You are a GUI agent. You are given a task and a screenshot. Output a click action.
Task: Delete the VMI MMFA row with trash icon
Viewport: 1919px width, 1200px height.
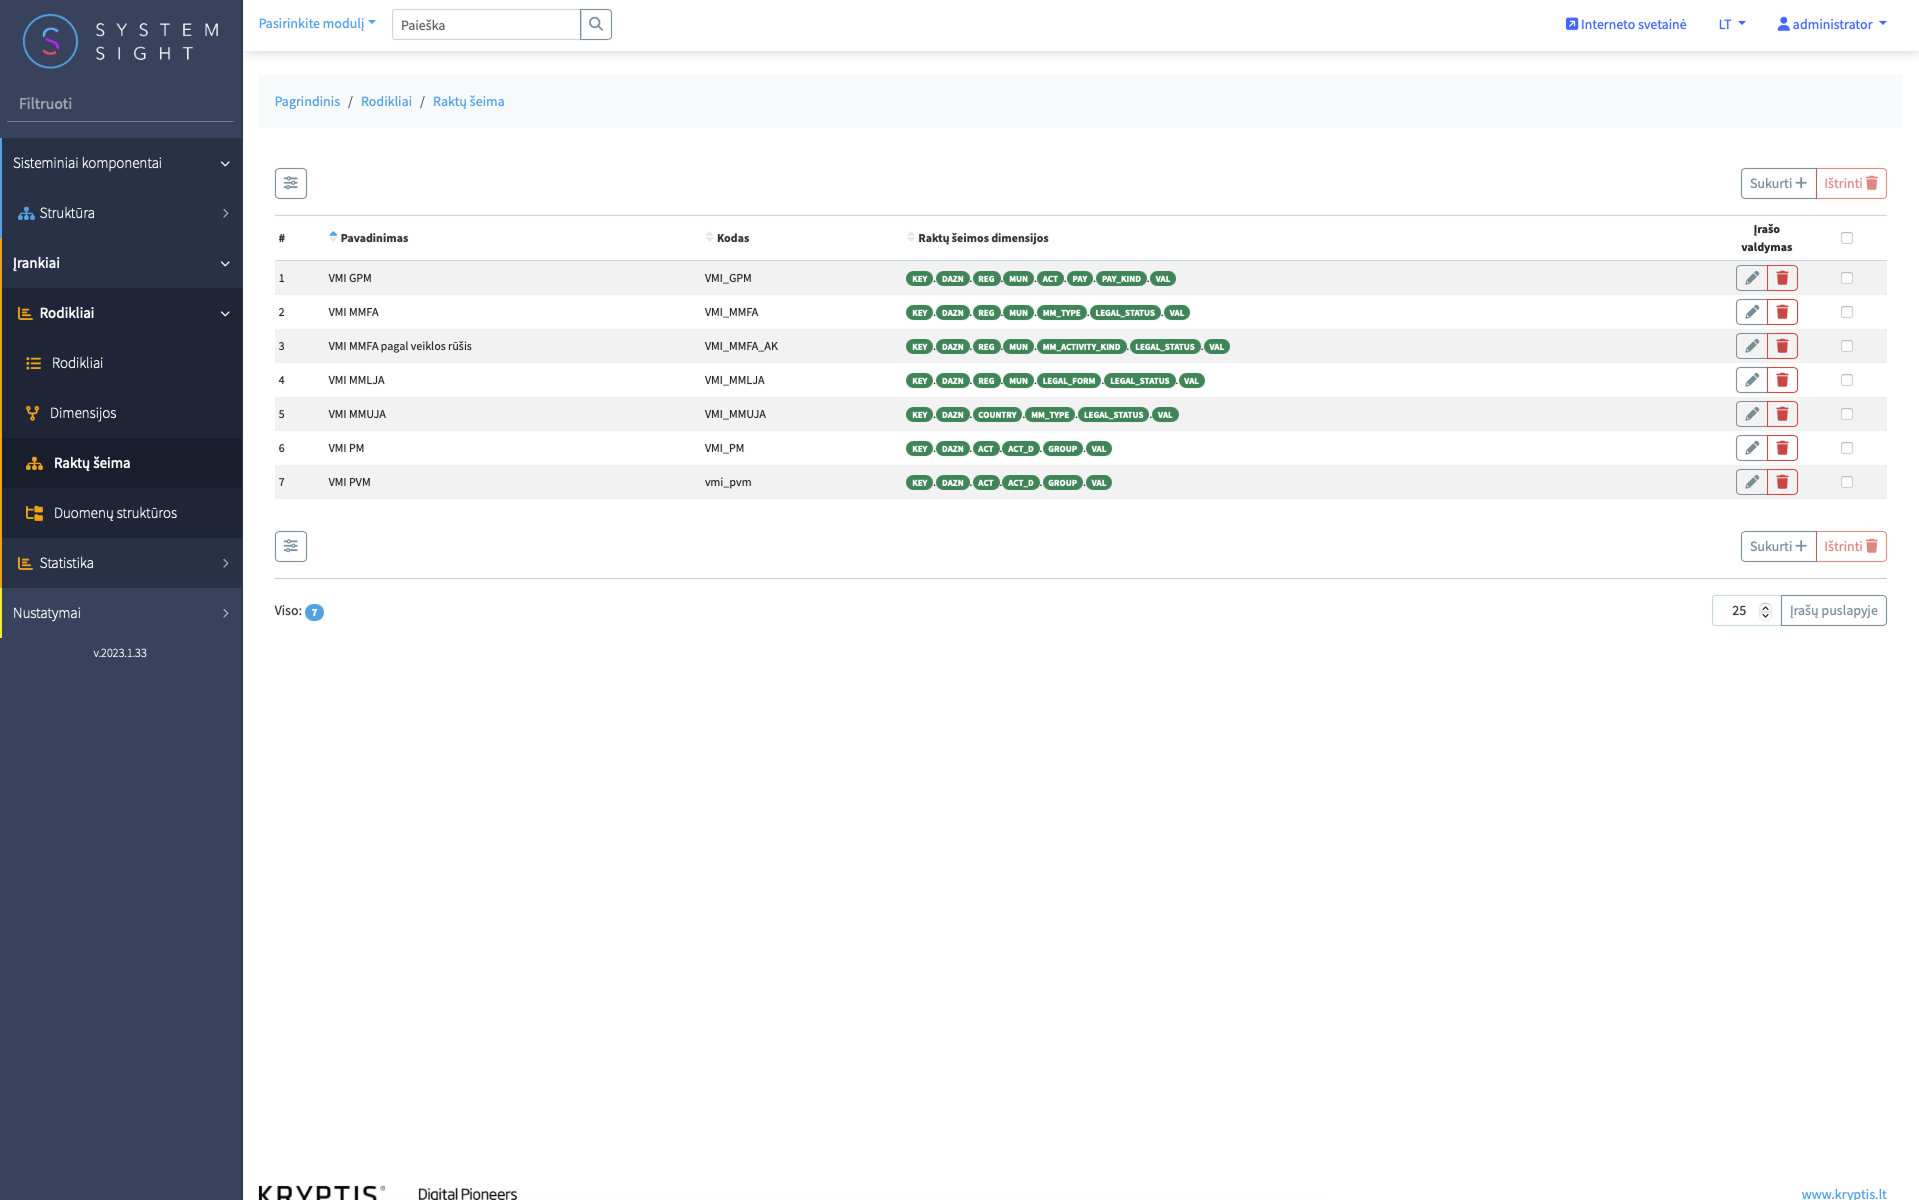tap(1782, 312)
